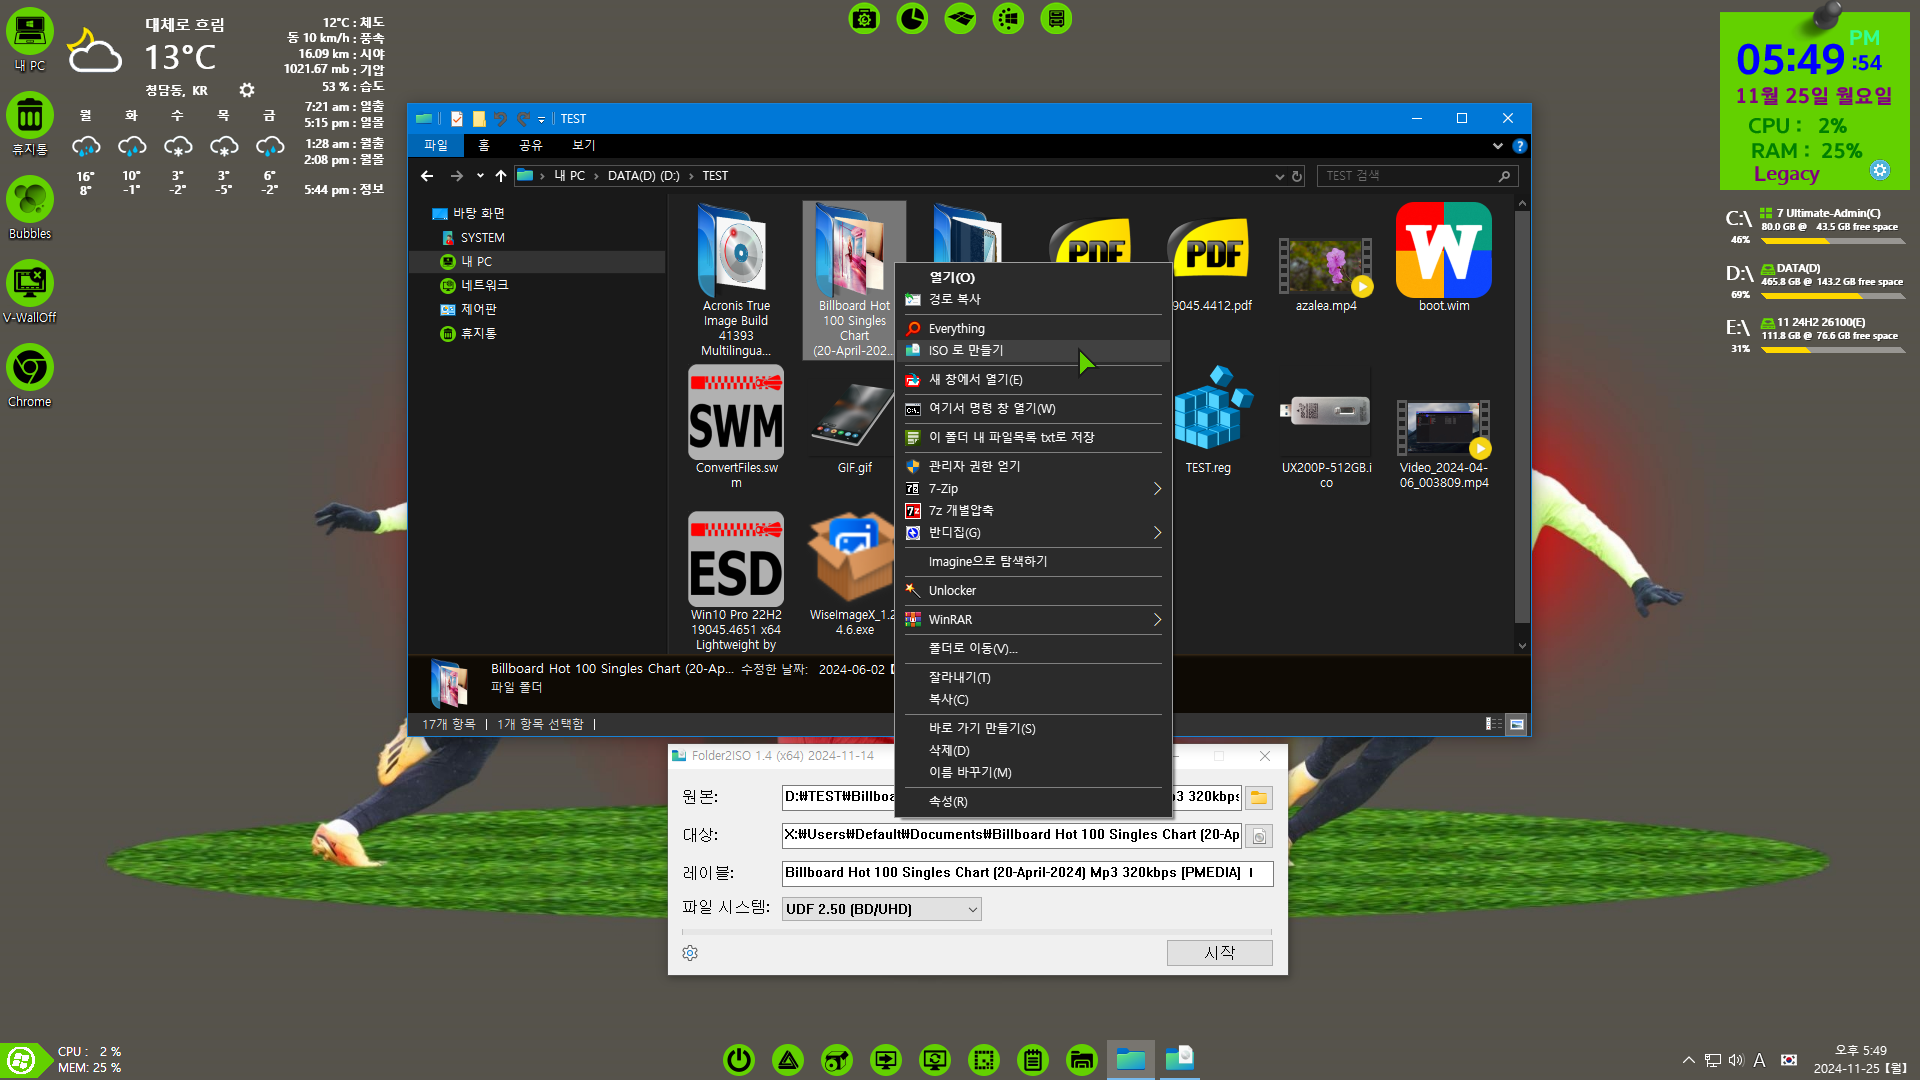This screenshot has width=1920, height=1080.
Task: Open the pie chart icon in top dock
Action: [x=912, y=18]
